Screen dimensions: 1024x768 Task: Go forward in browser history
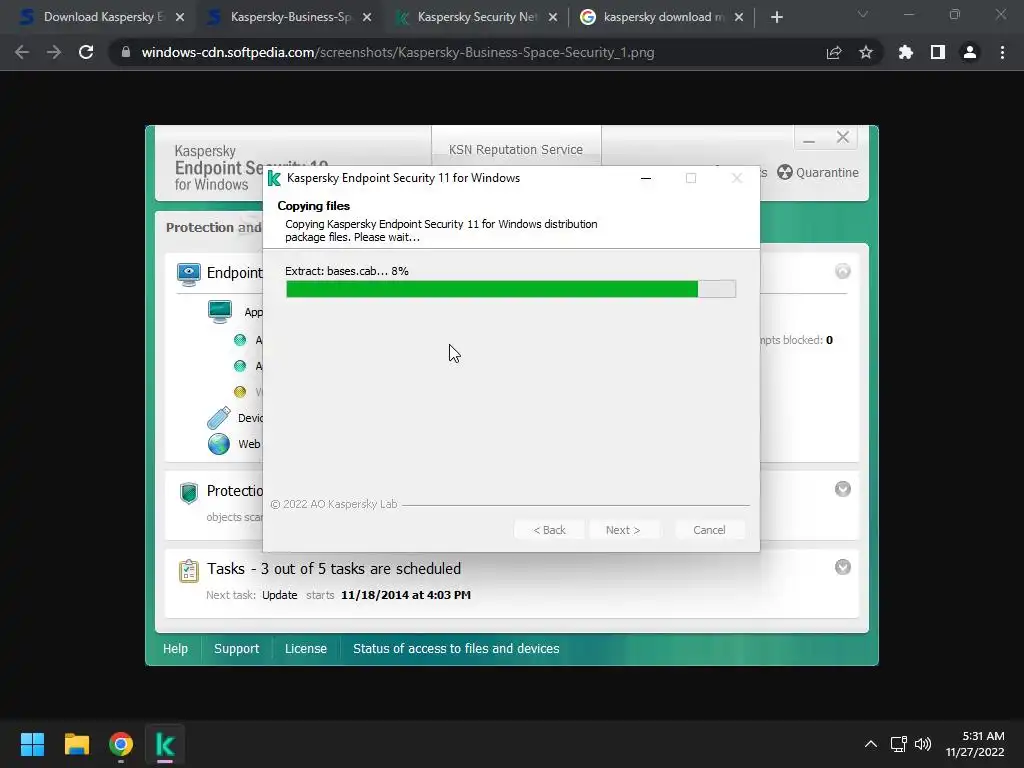click(x=54, y=52)
